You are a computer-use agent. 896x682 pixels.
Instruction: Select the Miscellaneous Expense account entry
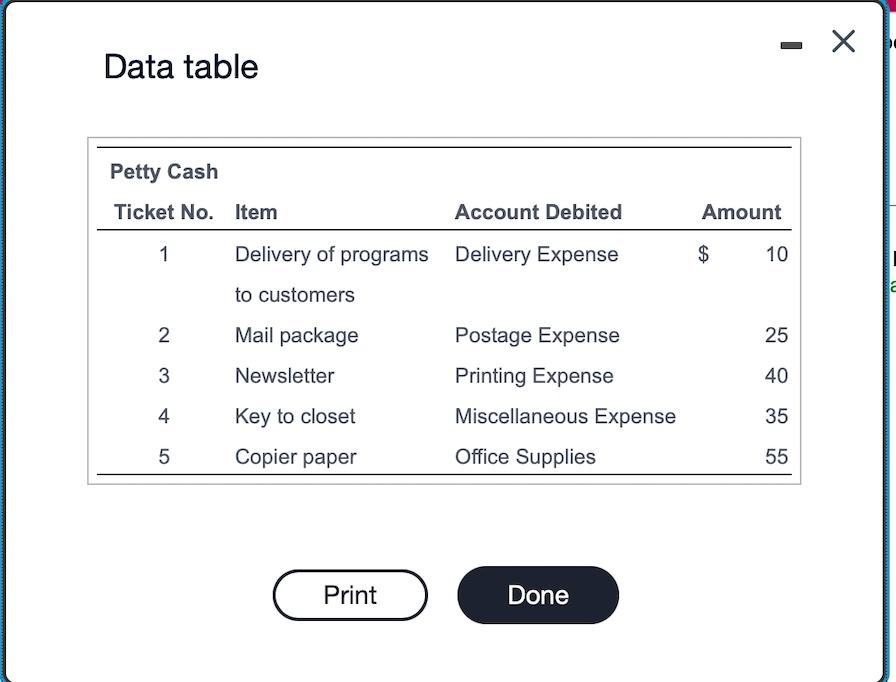[565, 416]
